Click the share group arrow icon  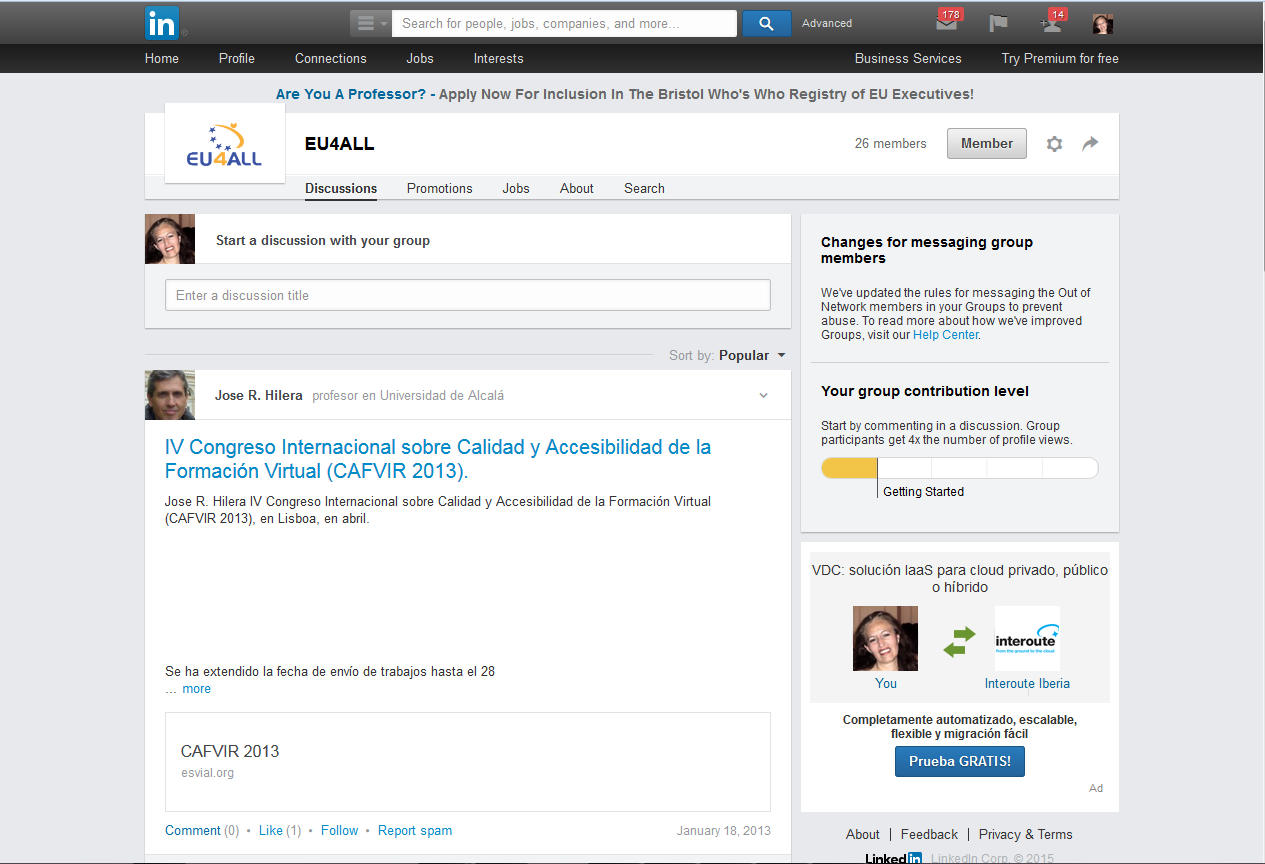(1090, 144)
